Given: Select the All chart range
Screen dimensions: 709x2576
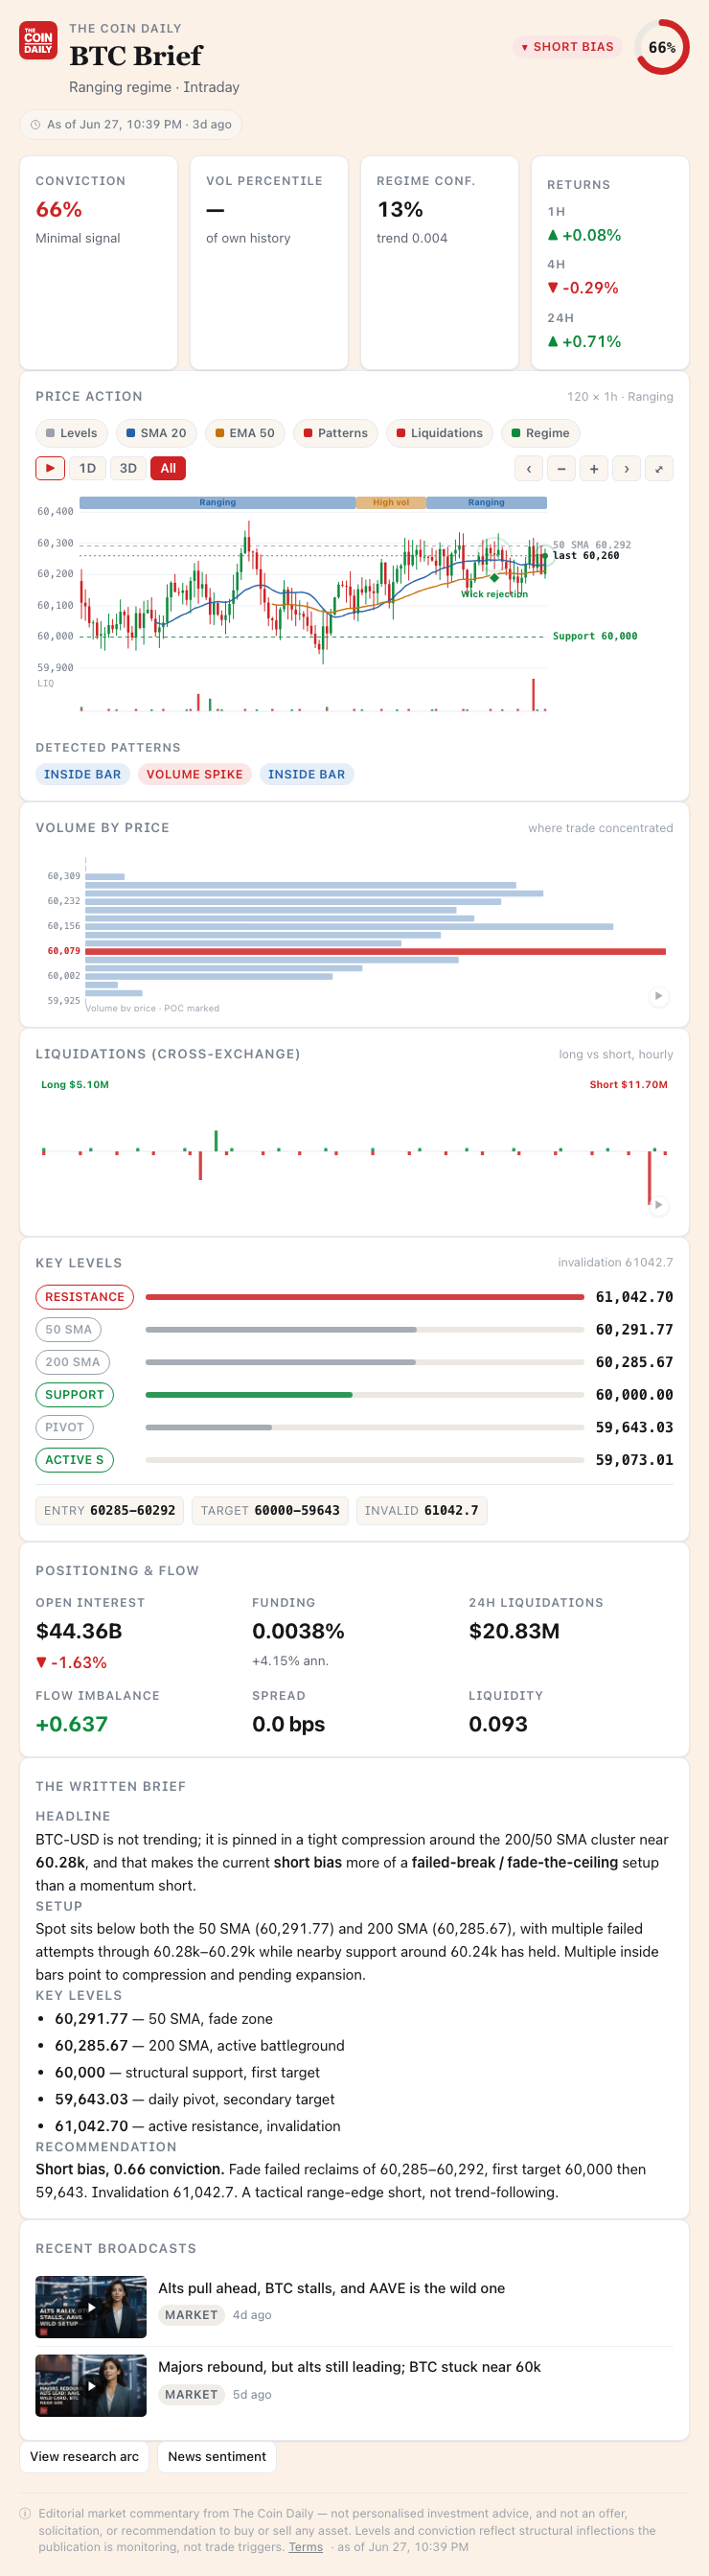Looking at the screenshot, I should tap(168, 468).
